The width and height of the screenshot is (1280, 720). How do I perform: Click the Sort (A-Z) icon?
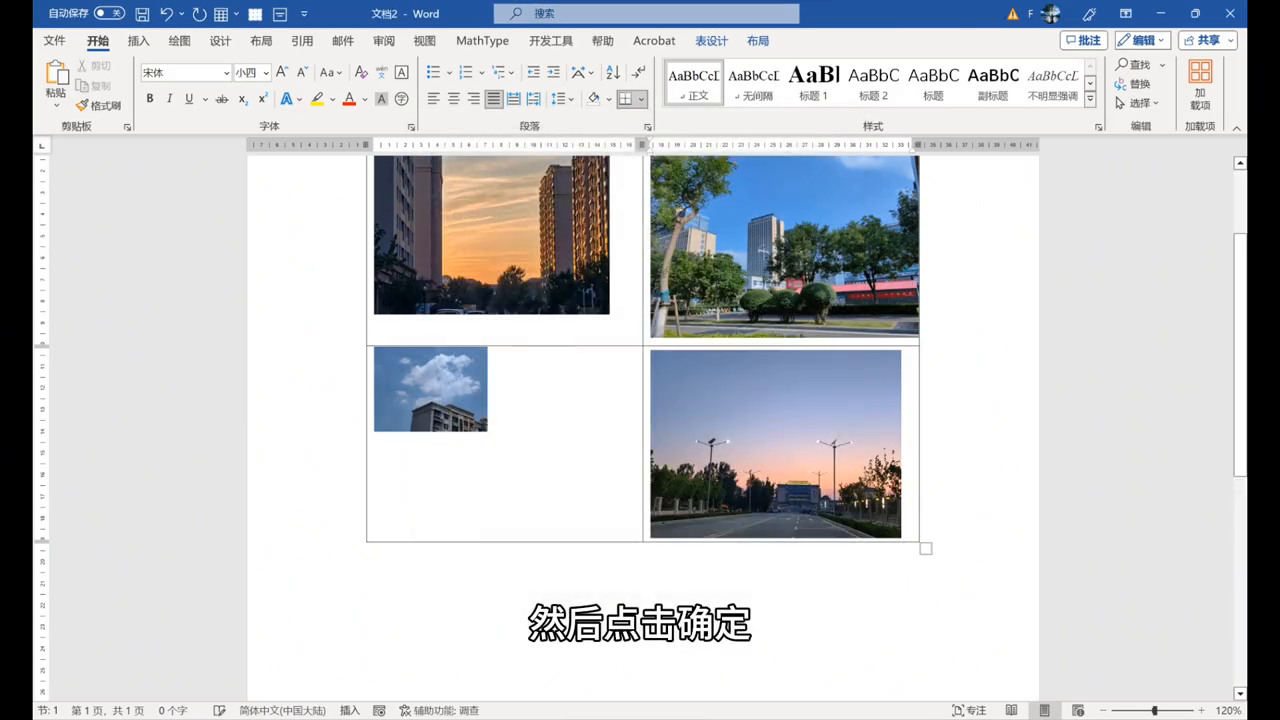[x=613, y=72]
